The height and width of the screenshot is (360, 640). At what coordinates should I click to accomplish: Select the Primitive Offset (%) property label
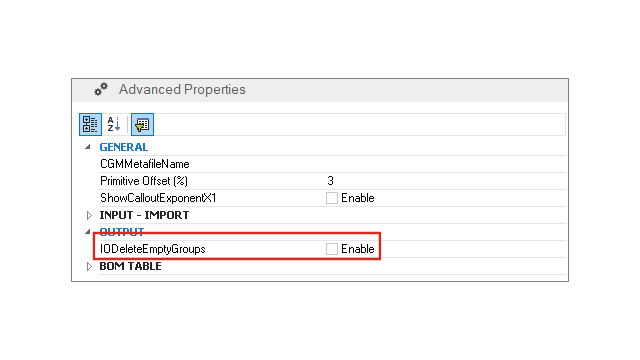coord(144,181)
